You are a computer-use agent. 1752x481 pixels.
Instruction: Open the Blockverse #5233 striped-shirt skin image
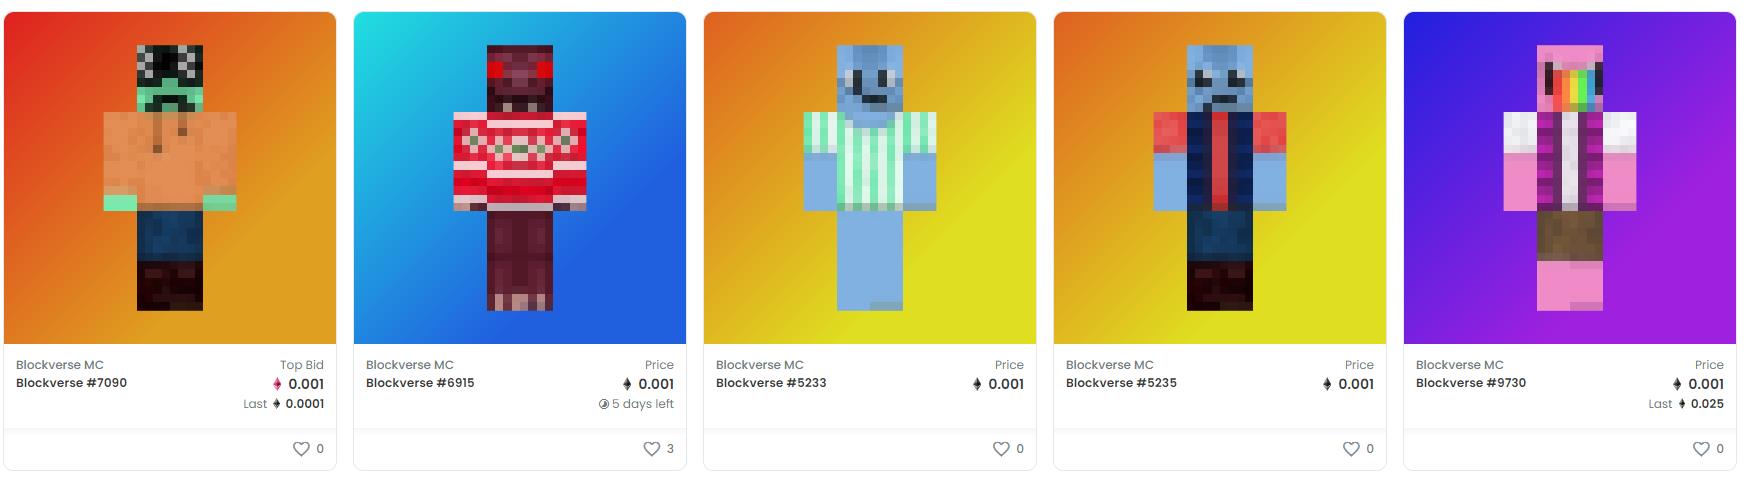[x=870, y=178]
